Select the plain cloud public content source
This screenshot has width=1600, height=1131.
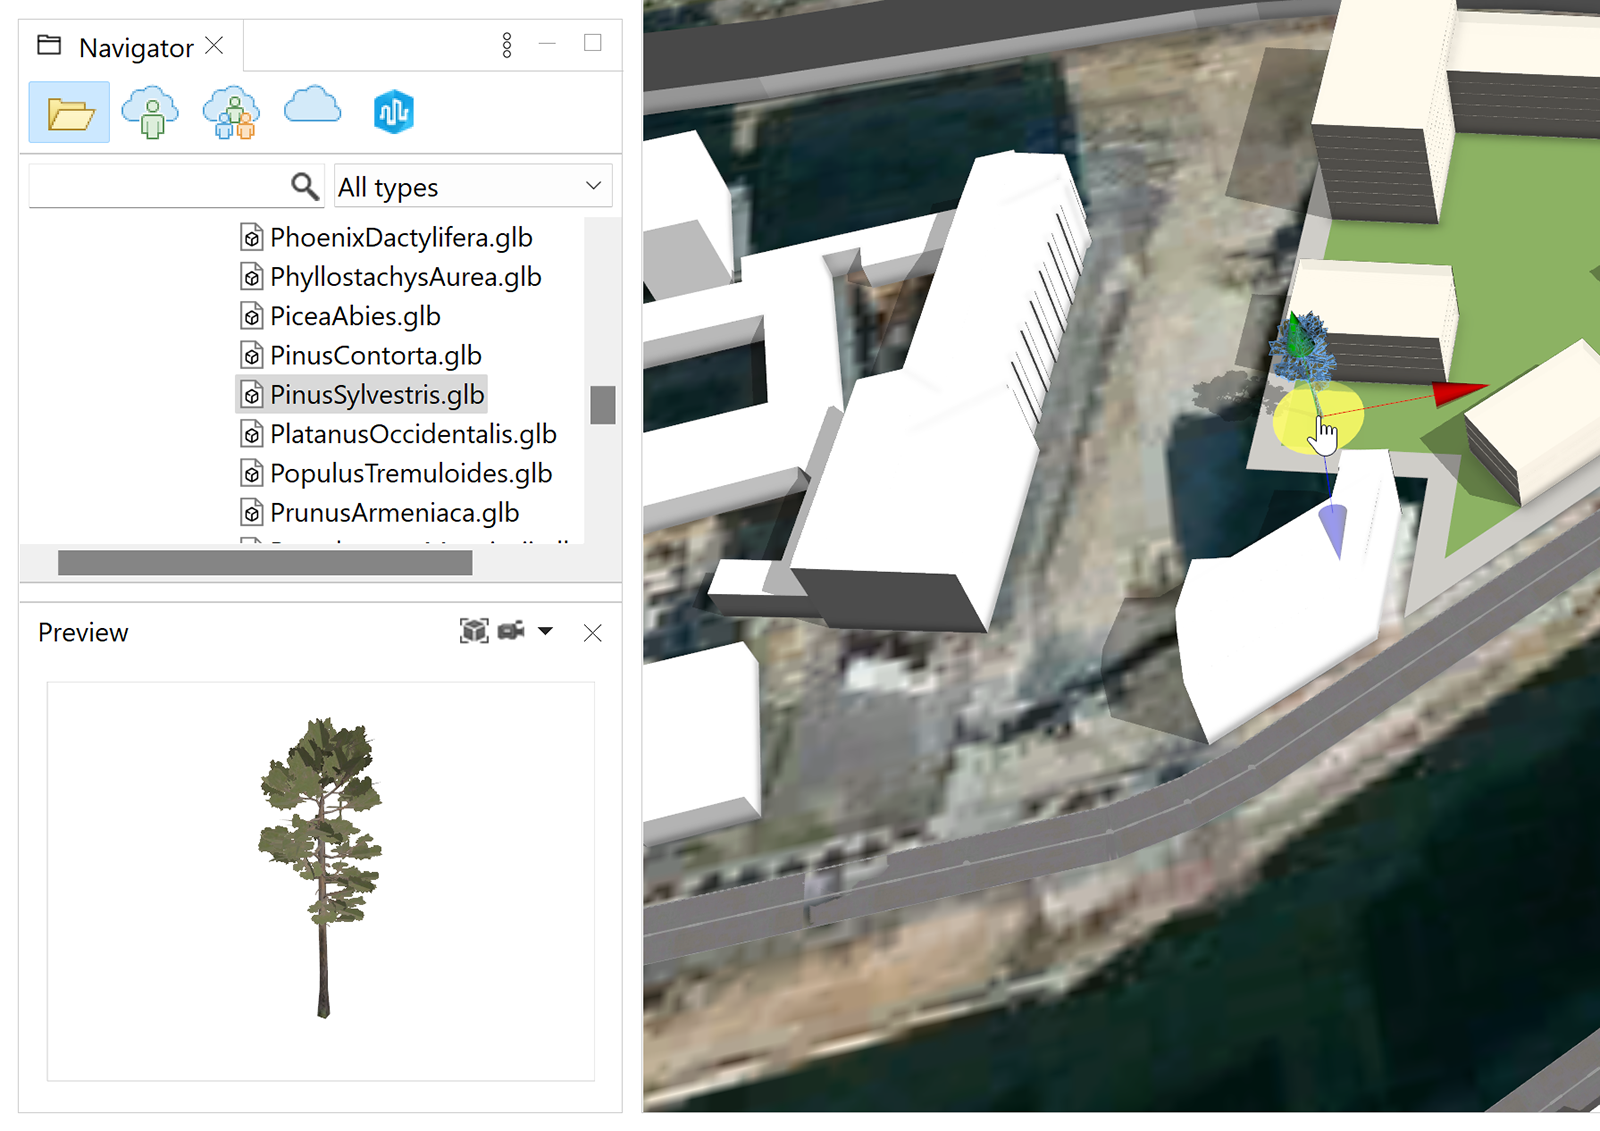coord(310,111)
